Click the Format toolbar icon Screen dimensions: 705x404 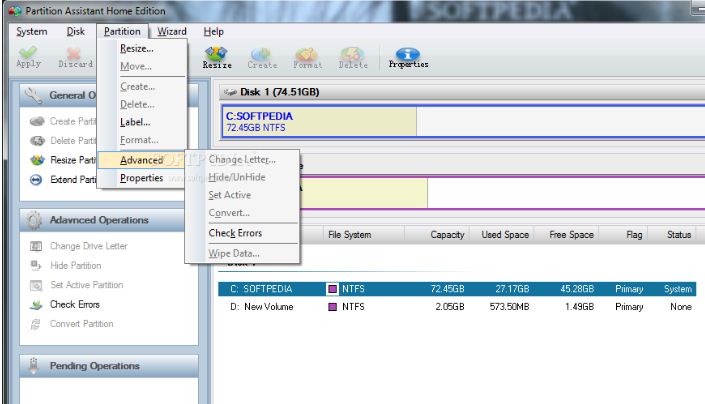pyautogui.click(x=307, y=54)
